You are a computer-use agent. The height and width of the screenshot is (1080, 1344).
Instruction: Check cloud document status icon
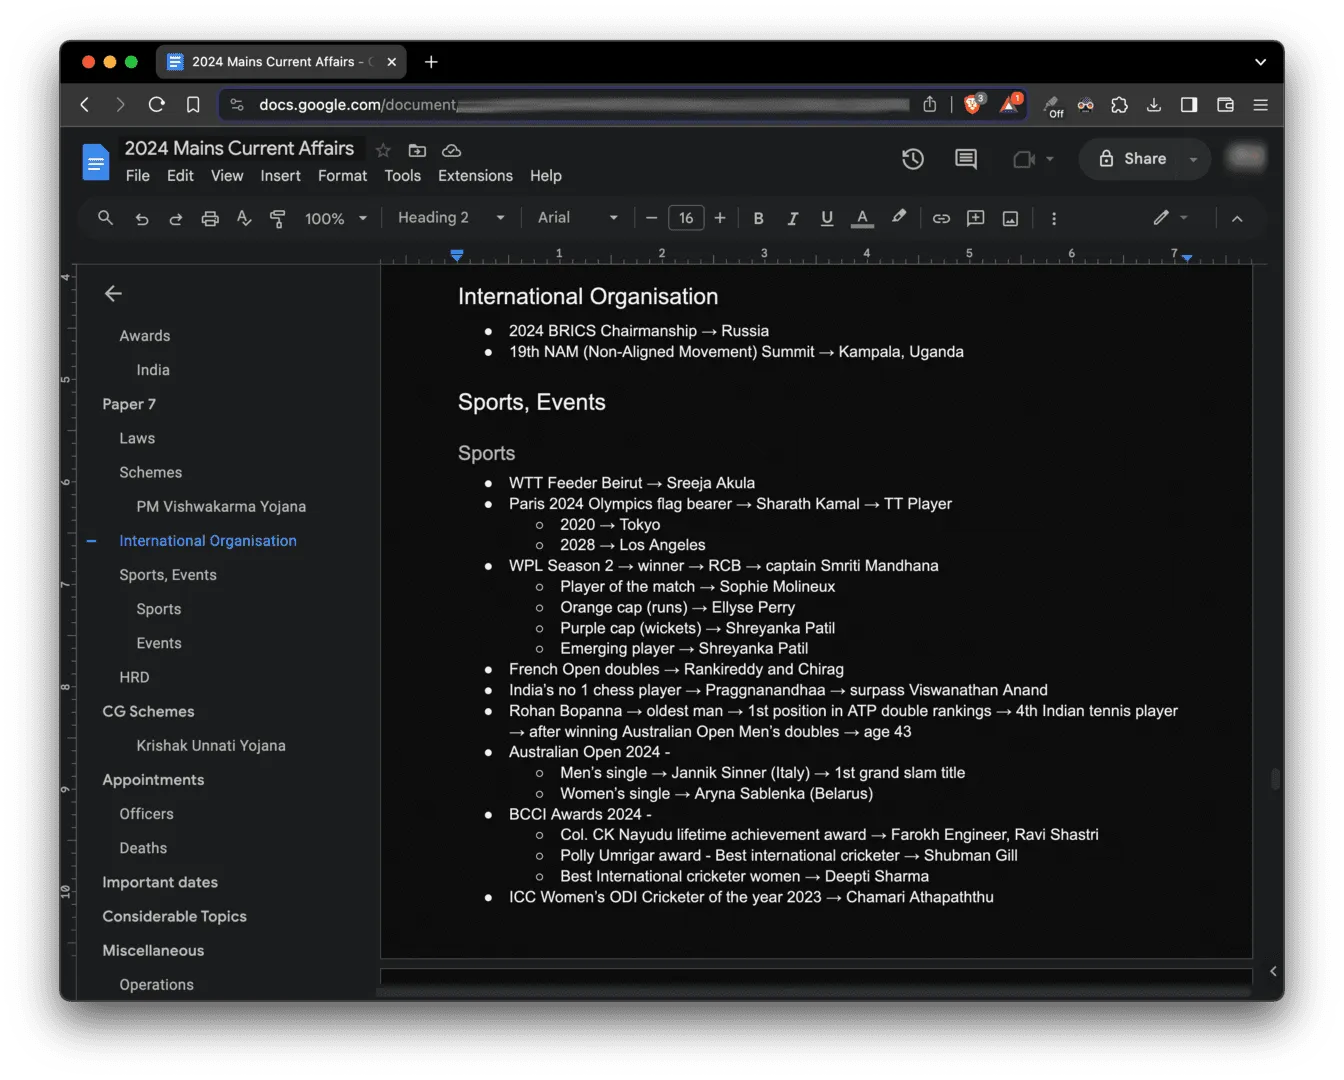pyautogui.click(x=452, y=150)
